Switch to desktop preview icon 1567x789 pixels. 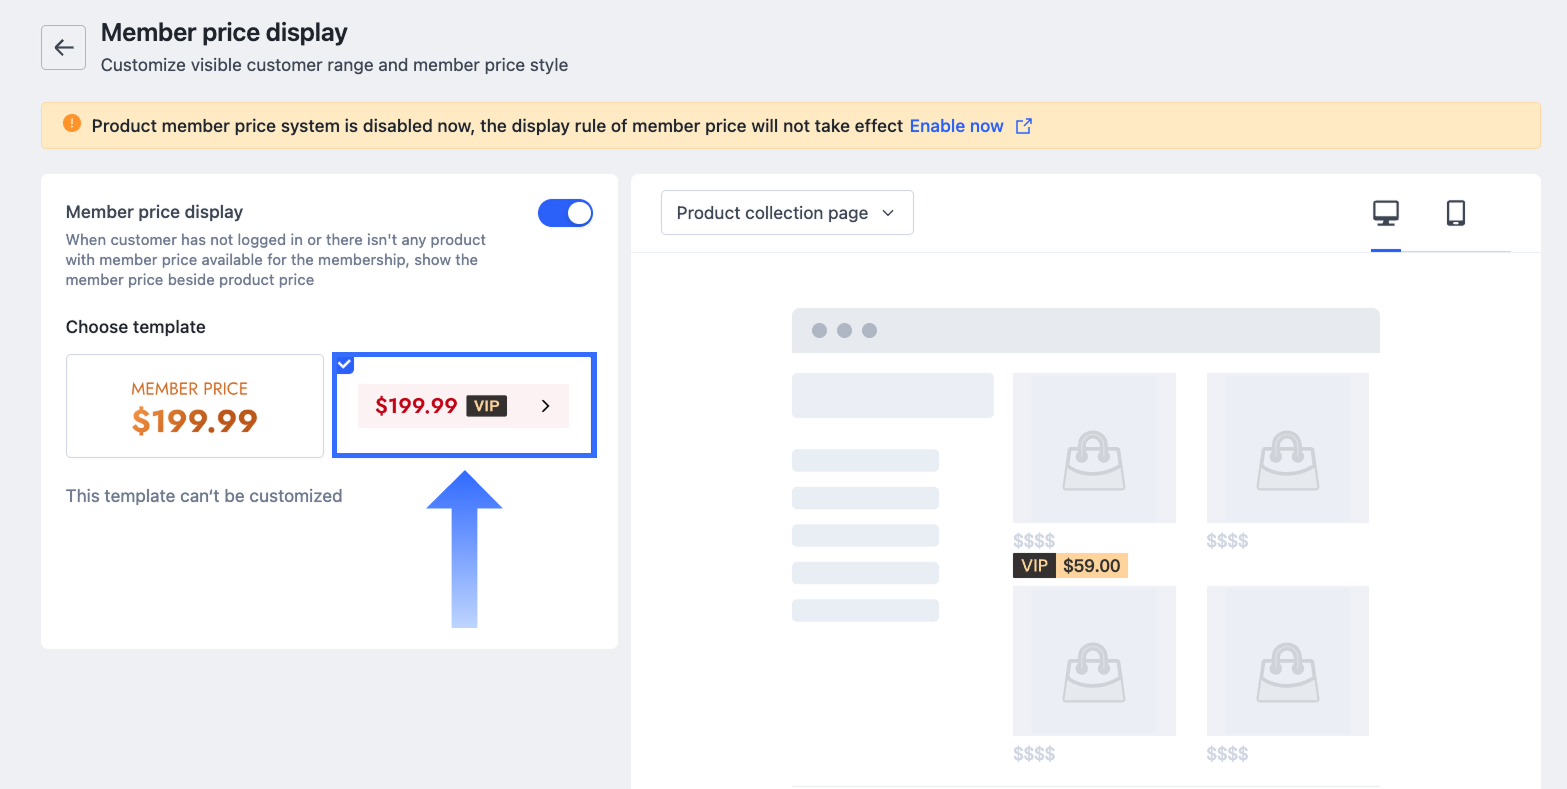click(1386, 213)
